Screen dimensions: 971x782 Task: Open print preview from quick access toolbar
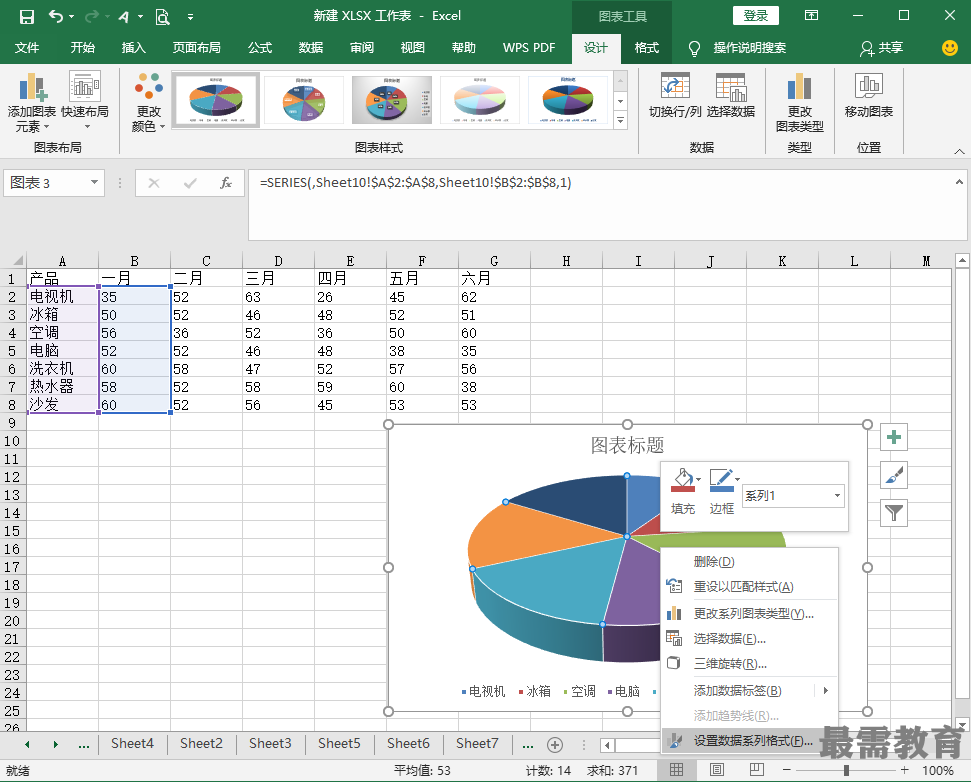coord(162,17)
